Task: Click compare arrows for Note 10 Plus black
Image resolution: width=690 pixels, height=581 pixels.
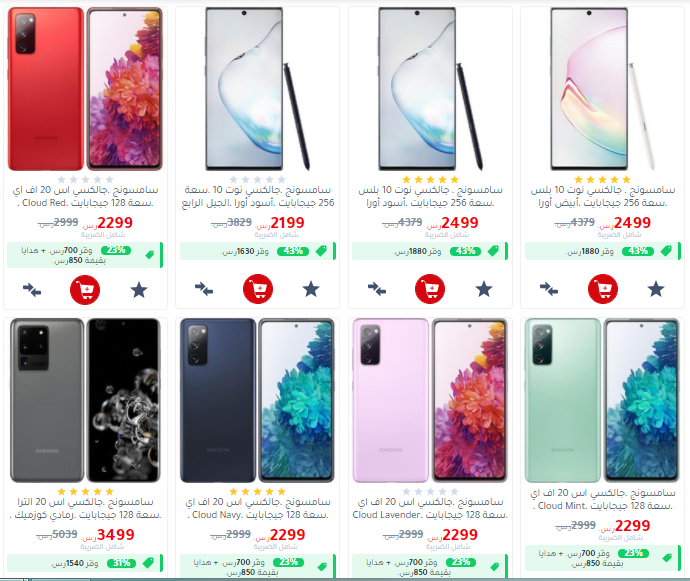Action: tap(377, 289)
